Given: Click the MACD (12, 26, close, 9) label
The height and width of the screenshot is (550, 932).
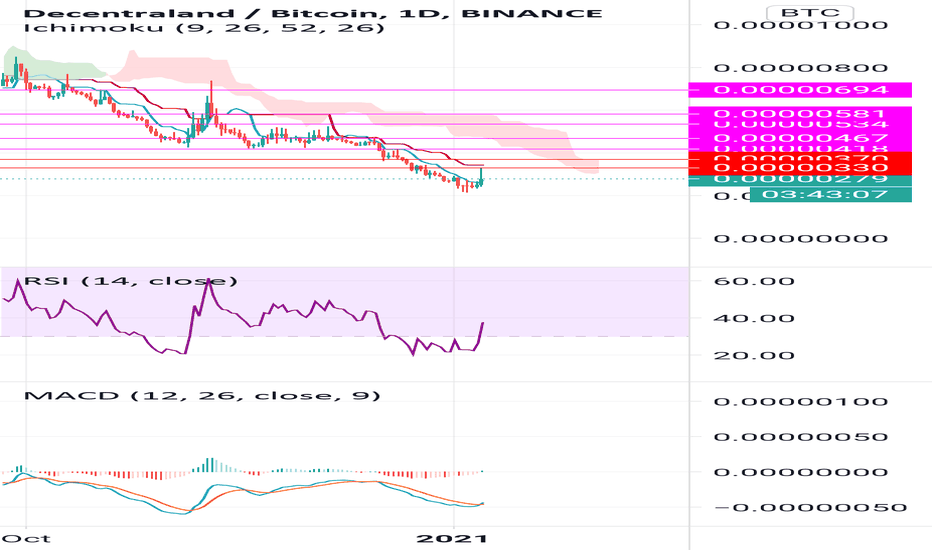Looking at the screenshot, I should [x=202, y=395].
